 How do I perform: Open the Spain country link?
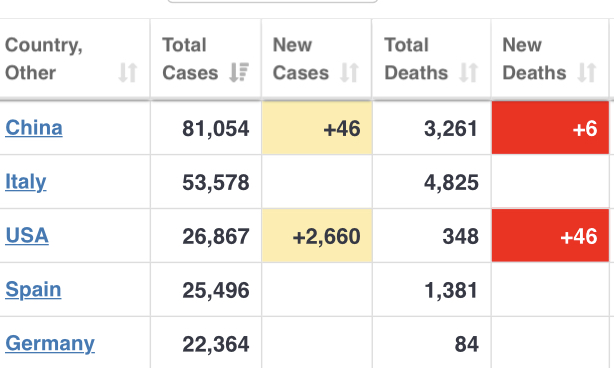pos(33,290)
